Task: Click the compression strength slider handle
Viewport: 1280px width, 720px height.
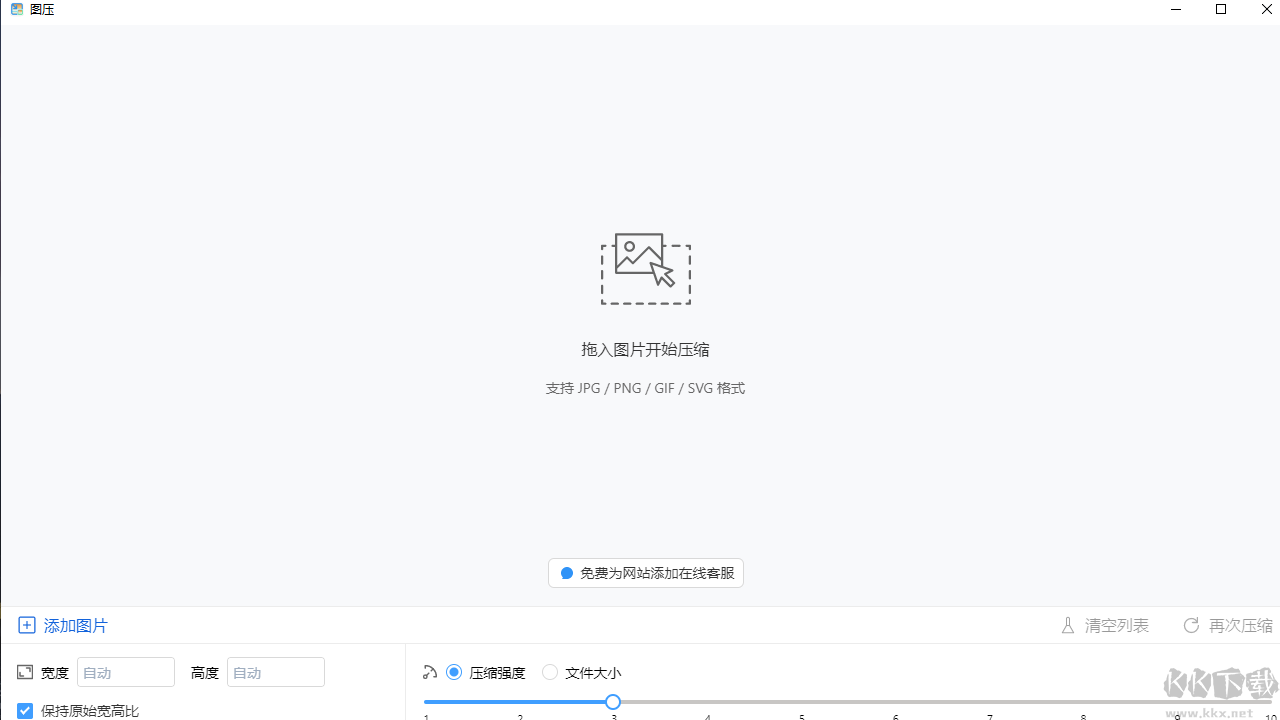Action: [613, 702]
